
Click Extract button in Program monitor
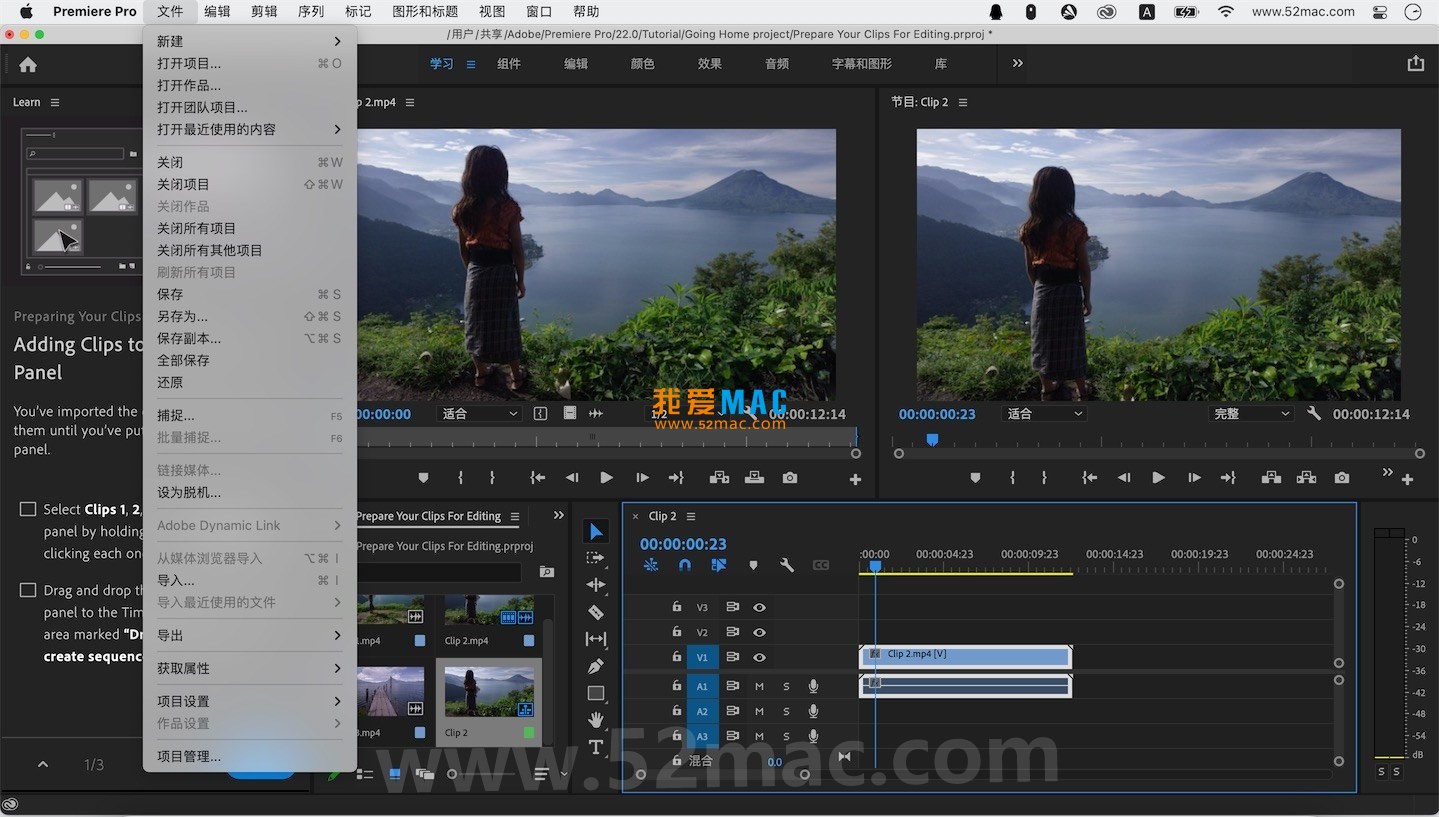[1307, 478]
